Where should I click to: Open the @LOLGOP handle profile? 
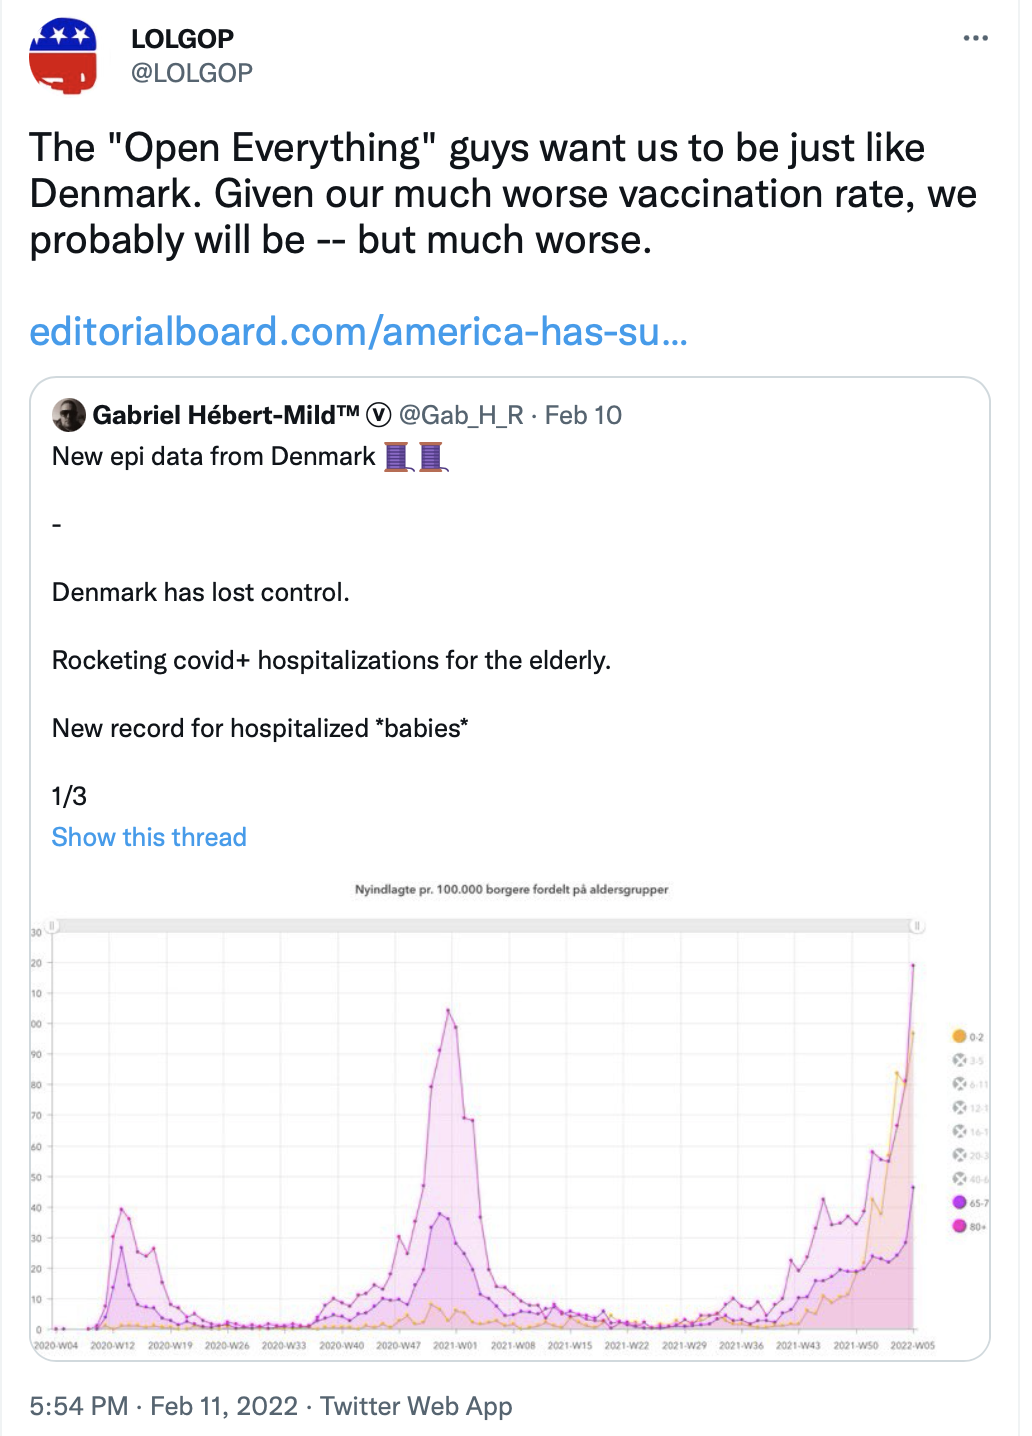click(x=192, y=73)
